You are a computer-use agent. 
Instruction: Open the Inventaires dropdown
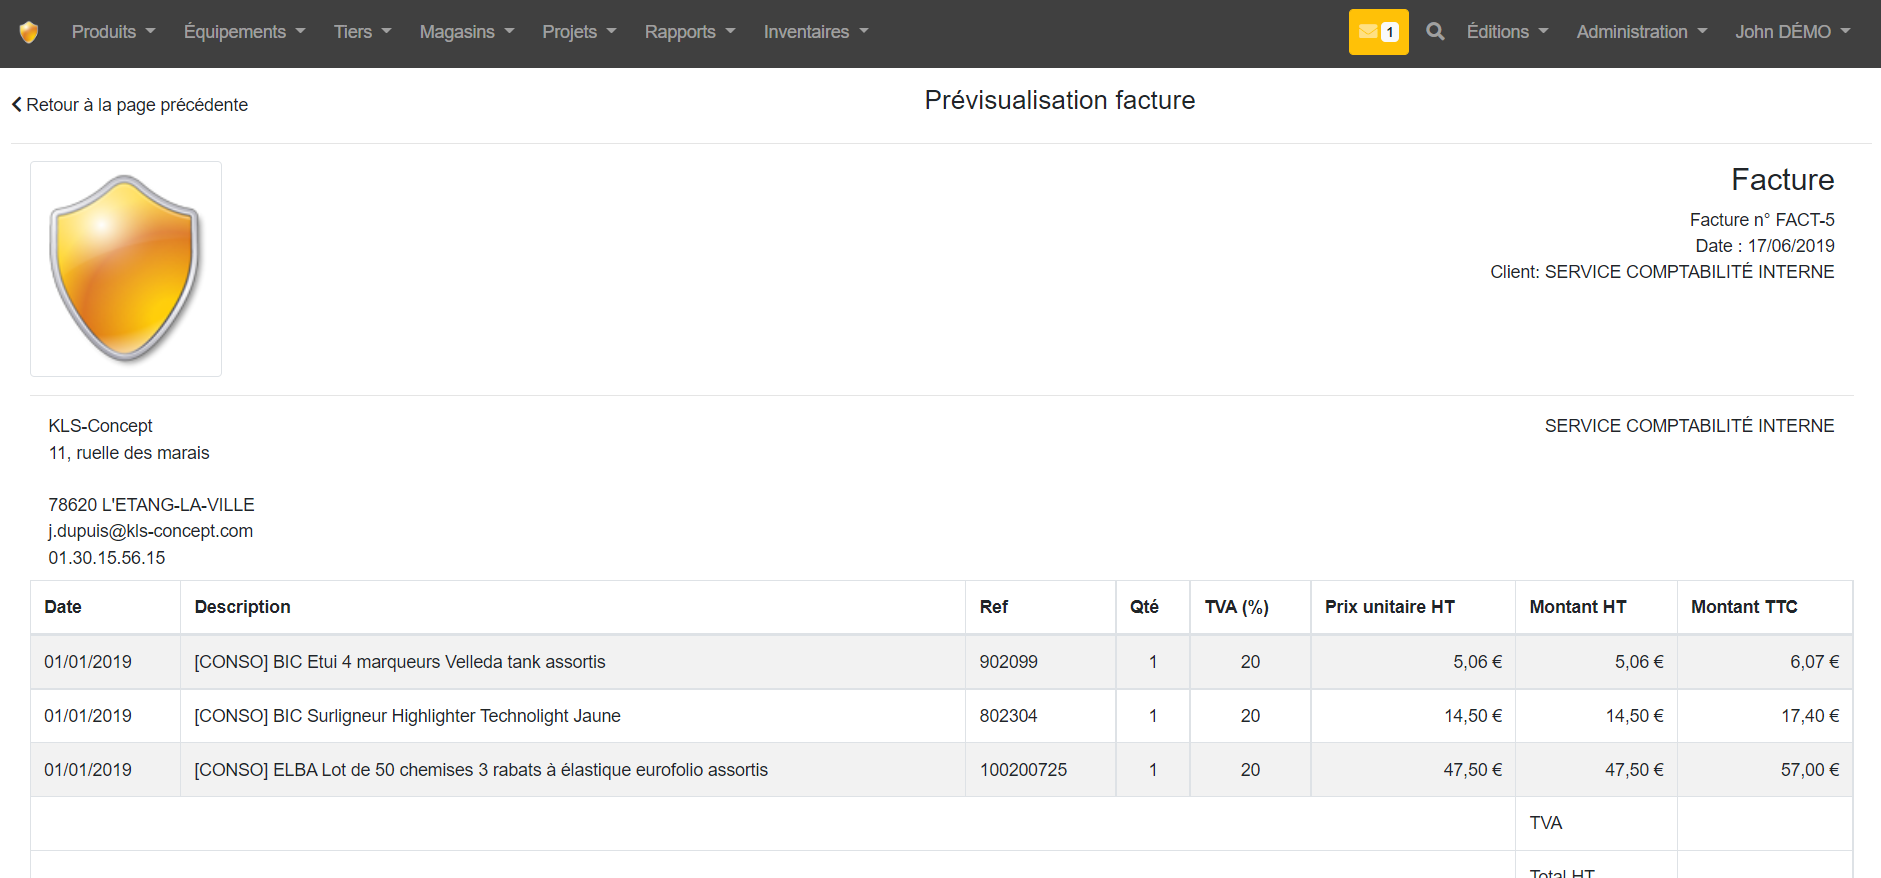point(816,32)
